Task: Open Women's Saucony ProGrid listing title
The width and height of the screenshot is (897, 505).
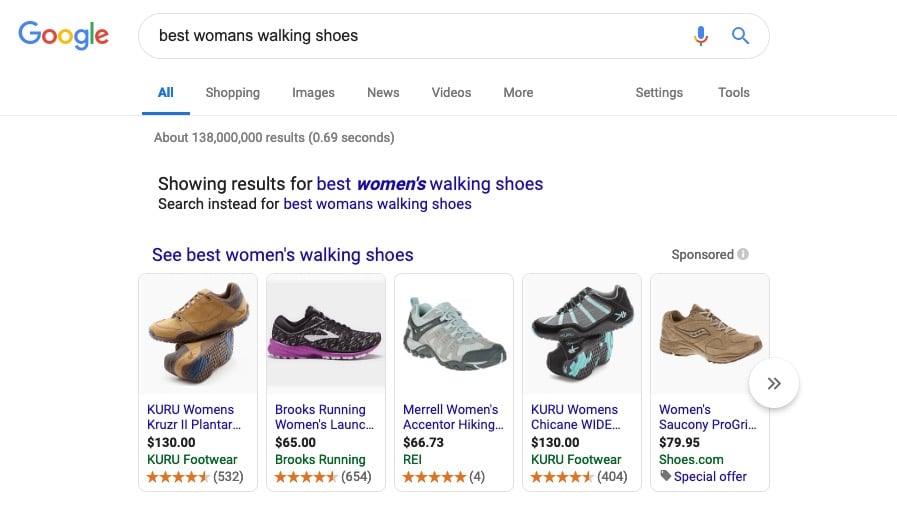Action: 708,417
